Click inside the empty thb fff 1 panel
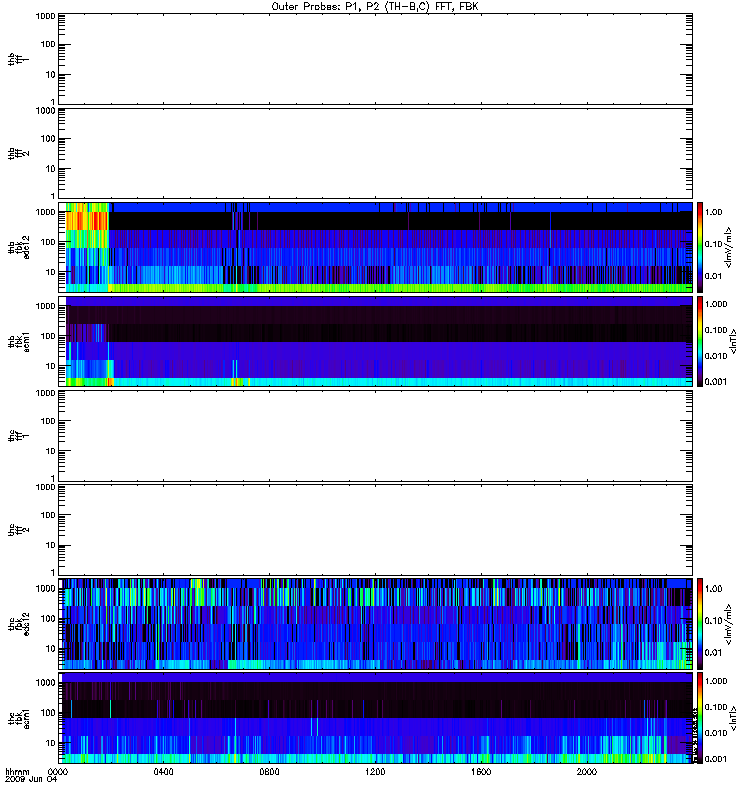Viewport: 750px width, 800px height. pyautogui.click(x=375, y=59)
